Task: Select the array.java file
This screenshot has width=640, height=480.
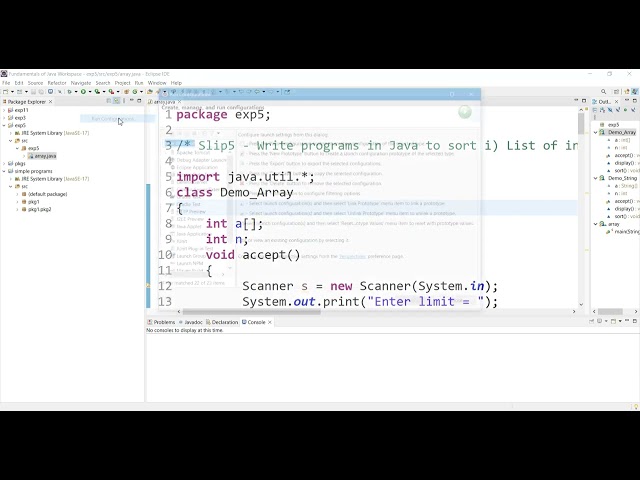Action: 42,156
